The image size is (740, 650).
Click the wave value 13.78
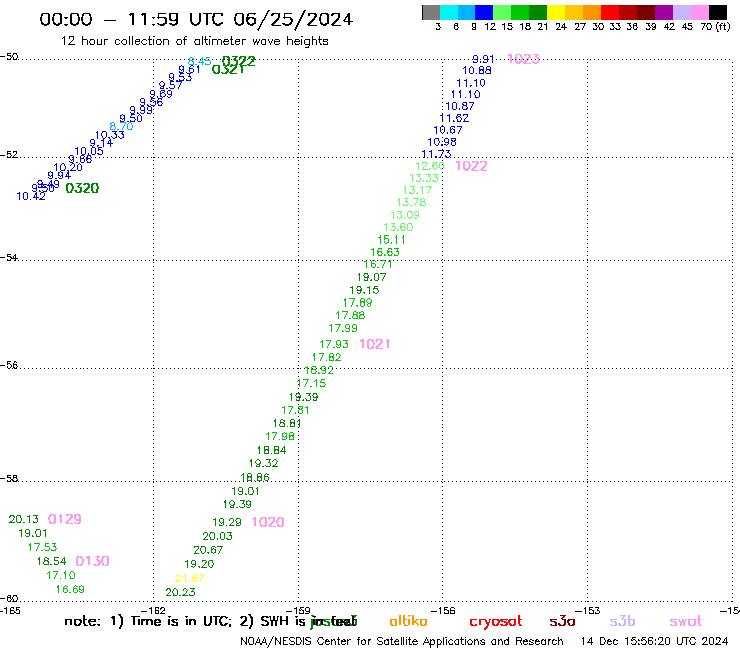411,203
